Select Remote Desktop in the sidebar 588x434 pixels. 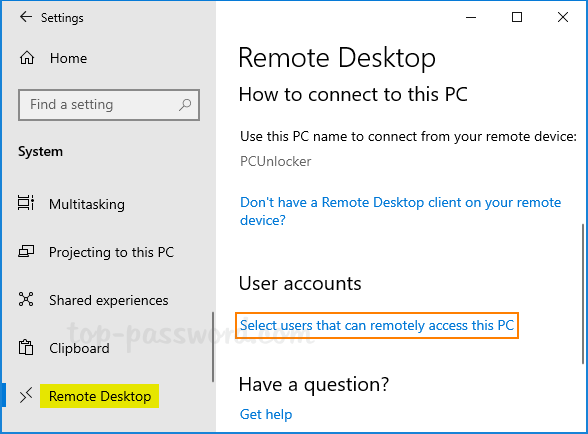click(x=100, y=396)
